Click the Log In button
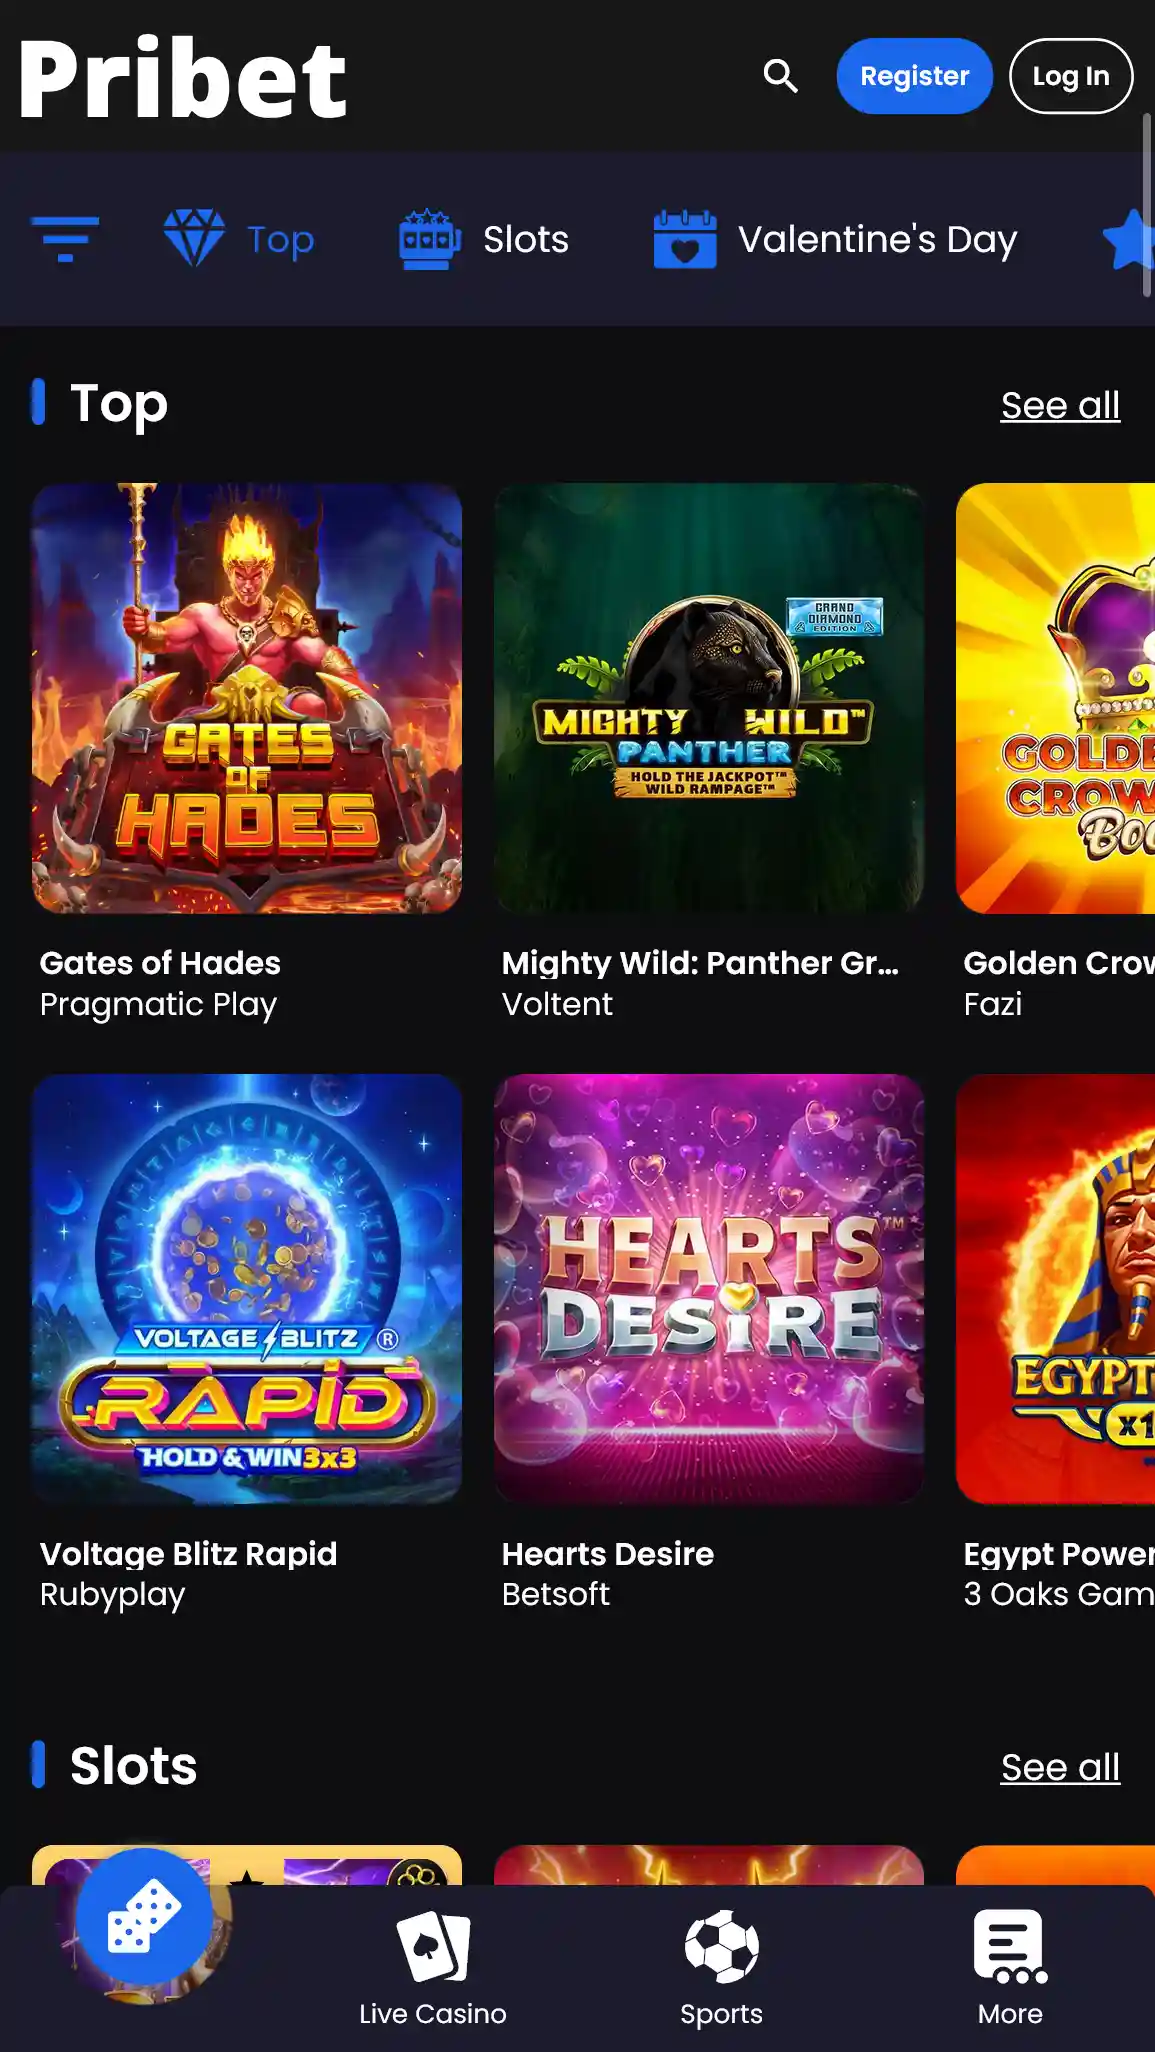 [1071, 76]
